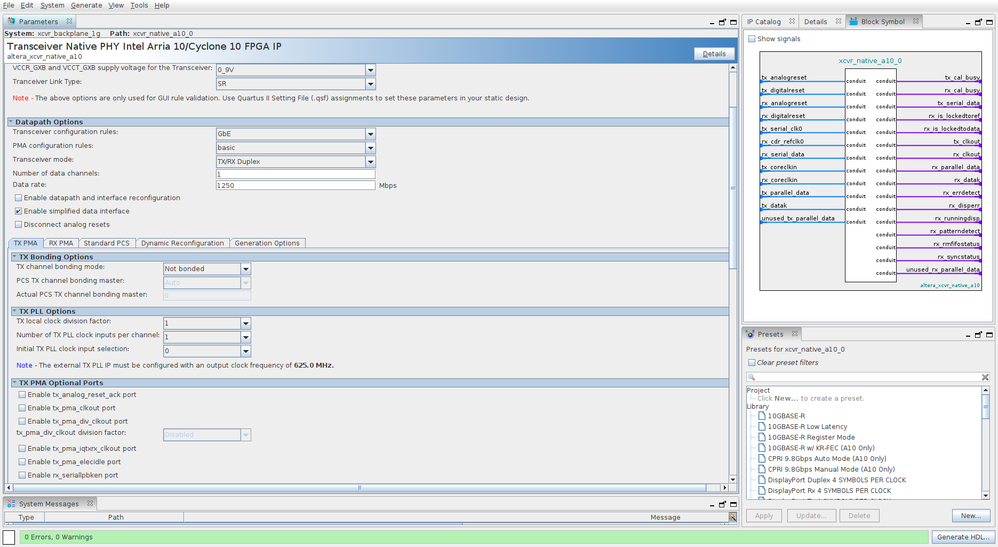
Task: Check the Show signals checkbox
Action: click(752, 39)
